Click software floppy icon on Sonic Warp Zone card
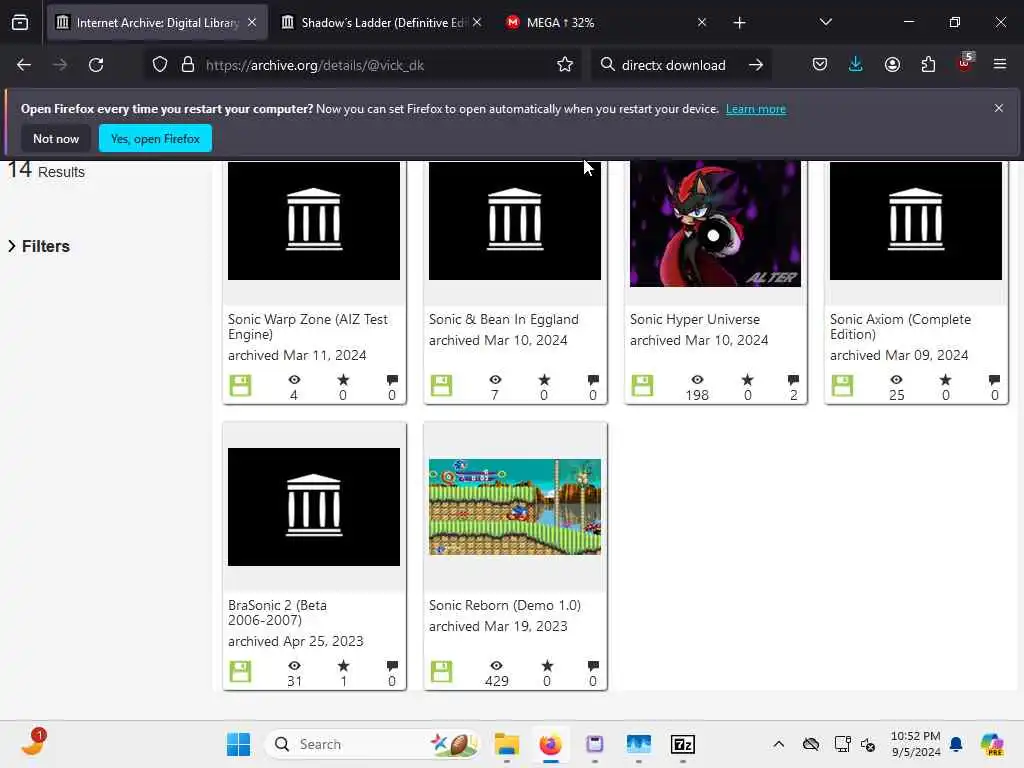The width and height of the screenshot is (1024, 768). click(x=240, y=385)
